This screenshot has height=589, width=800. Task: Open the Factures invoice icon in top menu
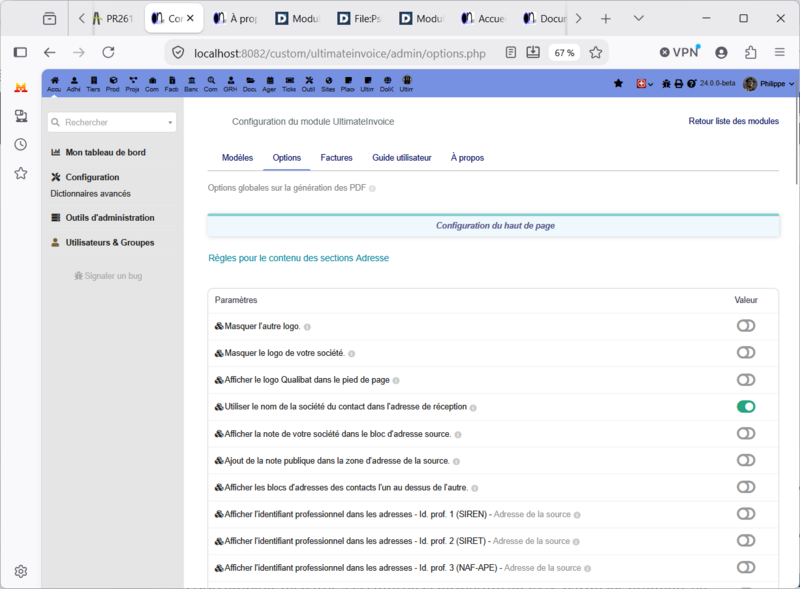(171, 84)
